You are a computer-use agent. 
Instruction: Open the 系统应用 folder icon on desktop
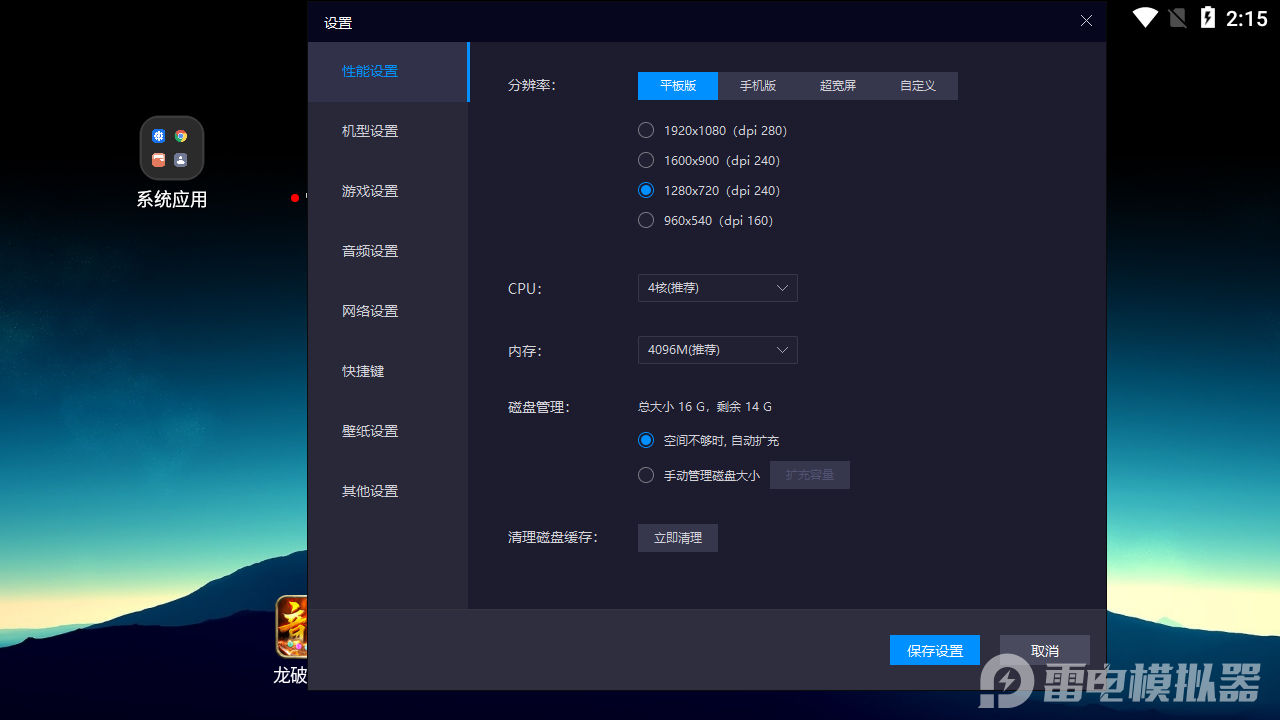172,148
